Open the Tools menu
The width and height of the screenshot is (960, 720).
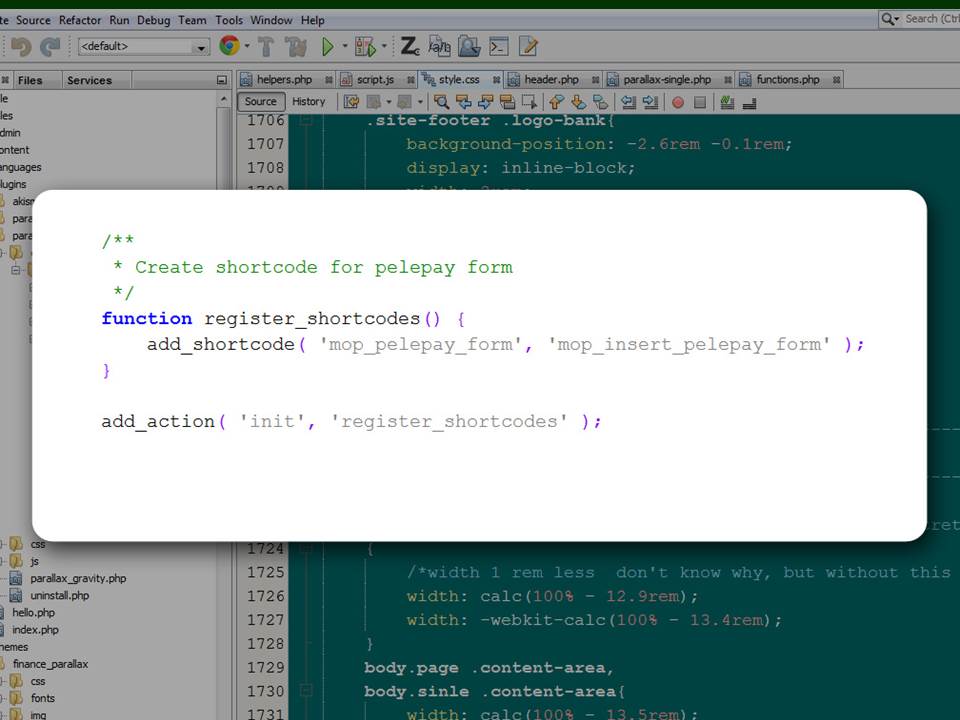coord(229,20)
